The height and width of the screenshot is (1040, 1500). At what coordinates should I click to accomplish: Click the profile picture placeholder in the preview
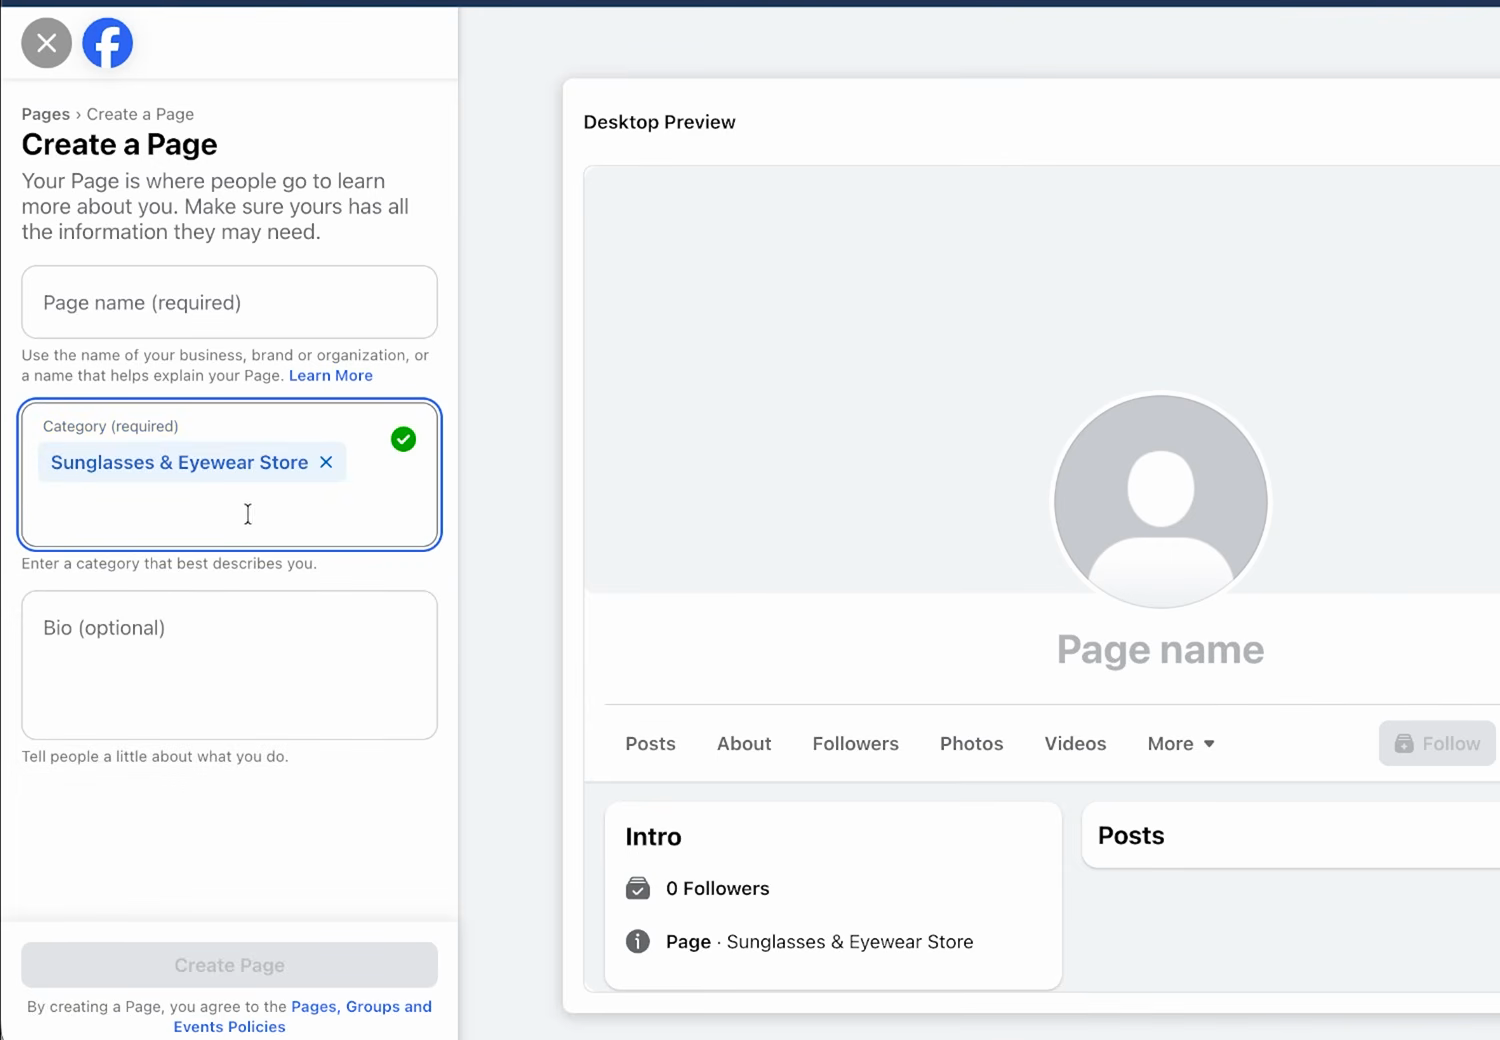click(x=1160, y=500)
